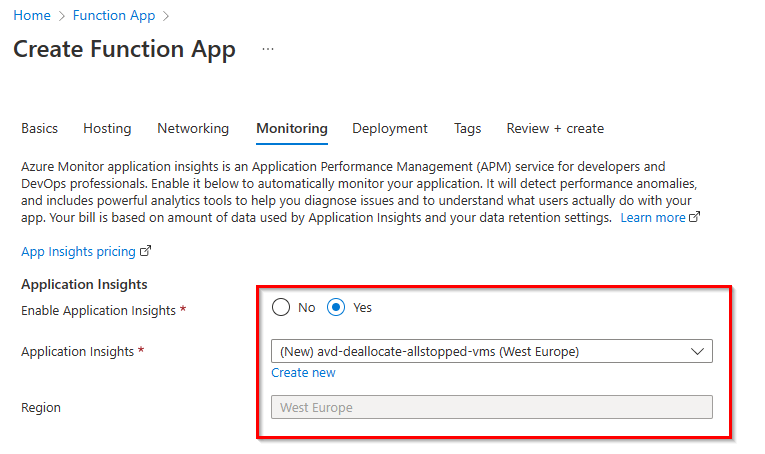Open the App Insights pricing link
Image resolution: width=765 pixels, height=454 pixels.
pyautogui.click(x=79, y=252)
